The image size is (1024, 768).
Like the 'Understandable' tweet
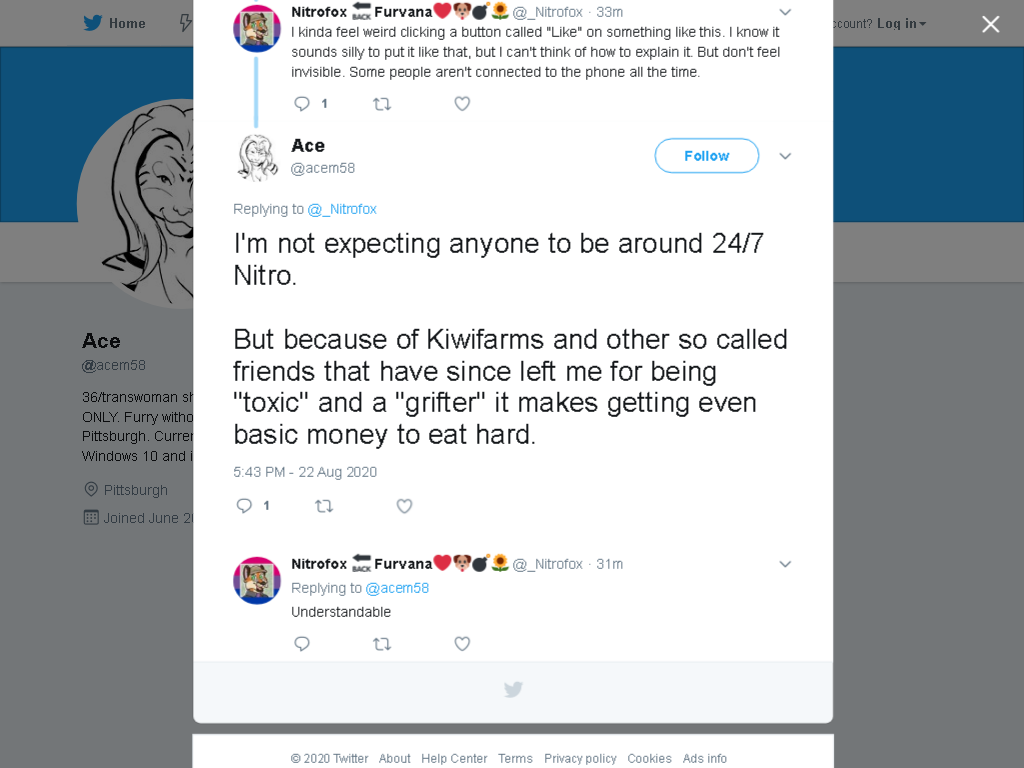point(462,643)
